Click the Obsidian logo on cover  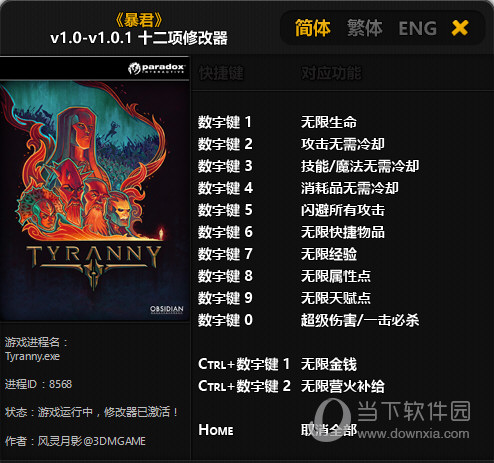pyautogui.click(x=167, y=309)
